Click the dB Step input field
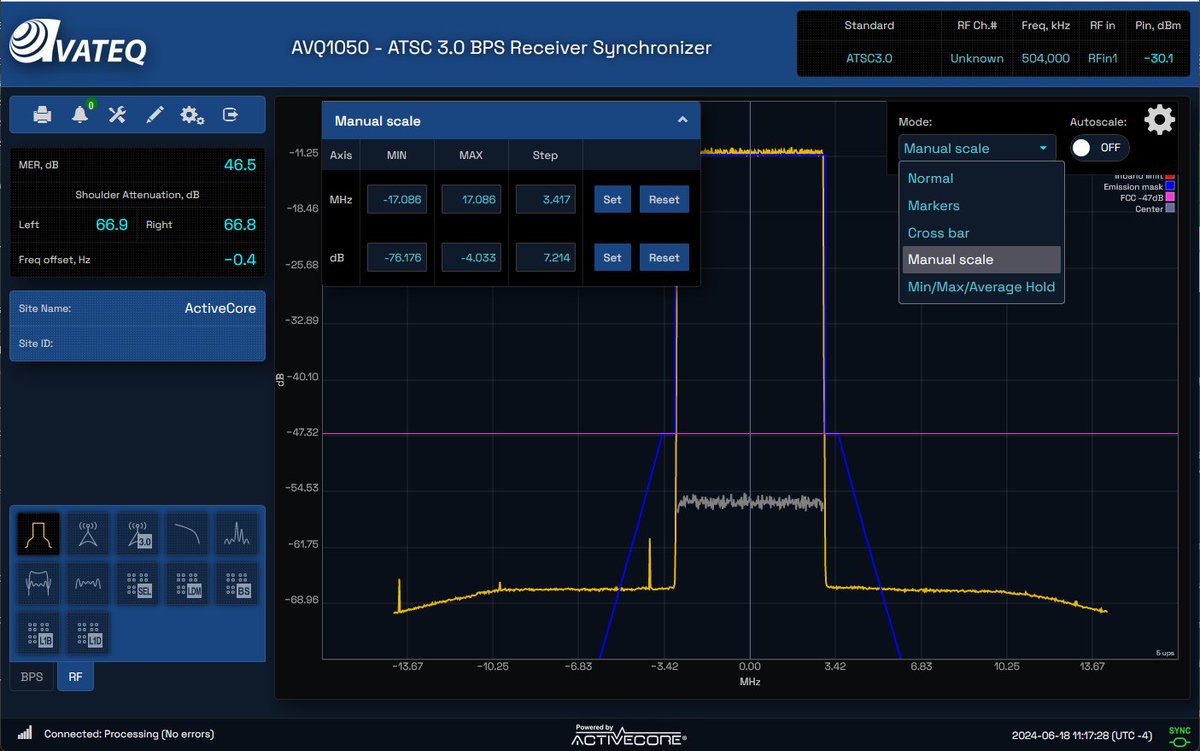The image size is (1200, 751). click(545, 258)
